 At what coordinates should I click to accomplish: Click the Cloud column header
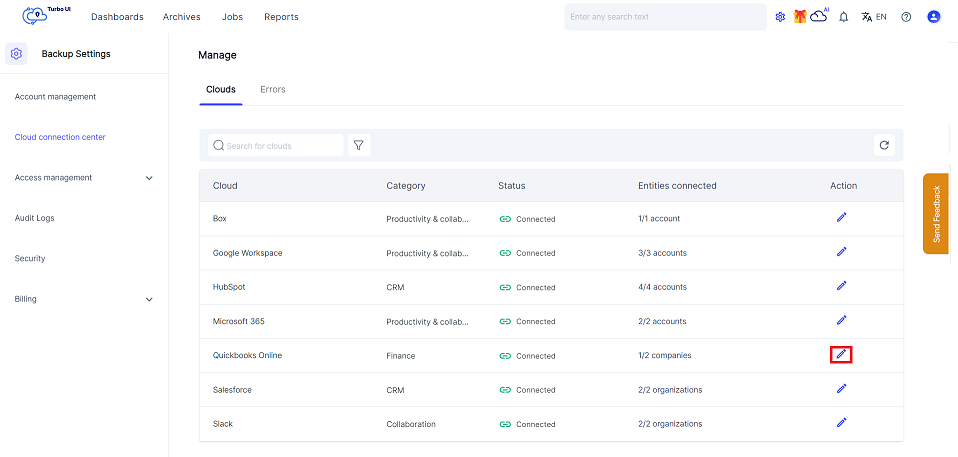[x=225, y=186]
